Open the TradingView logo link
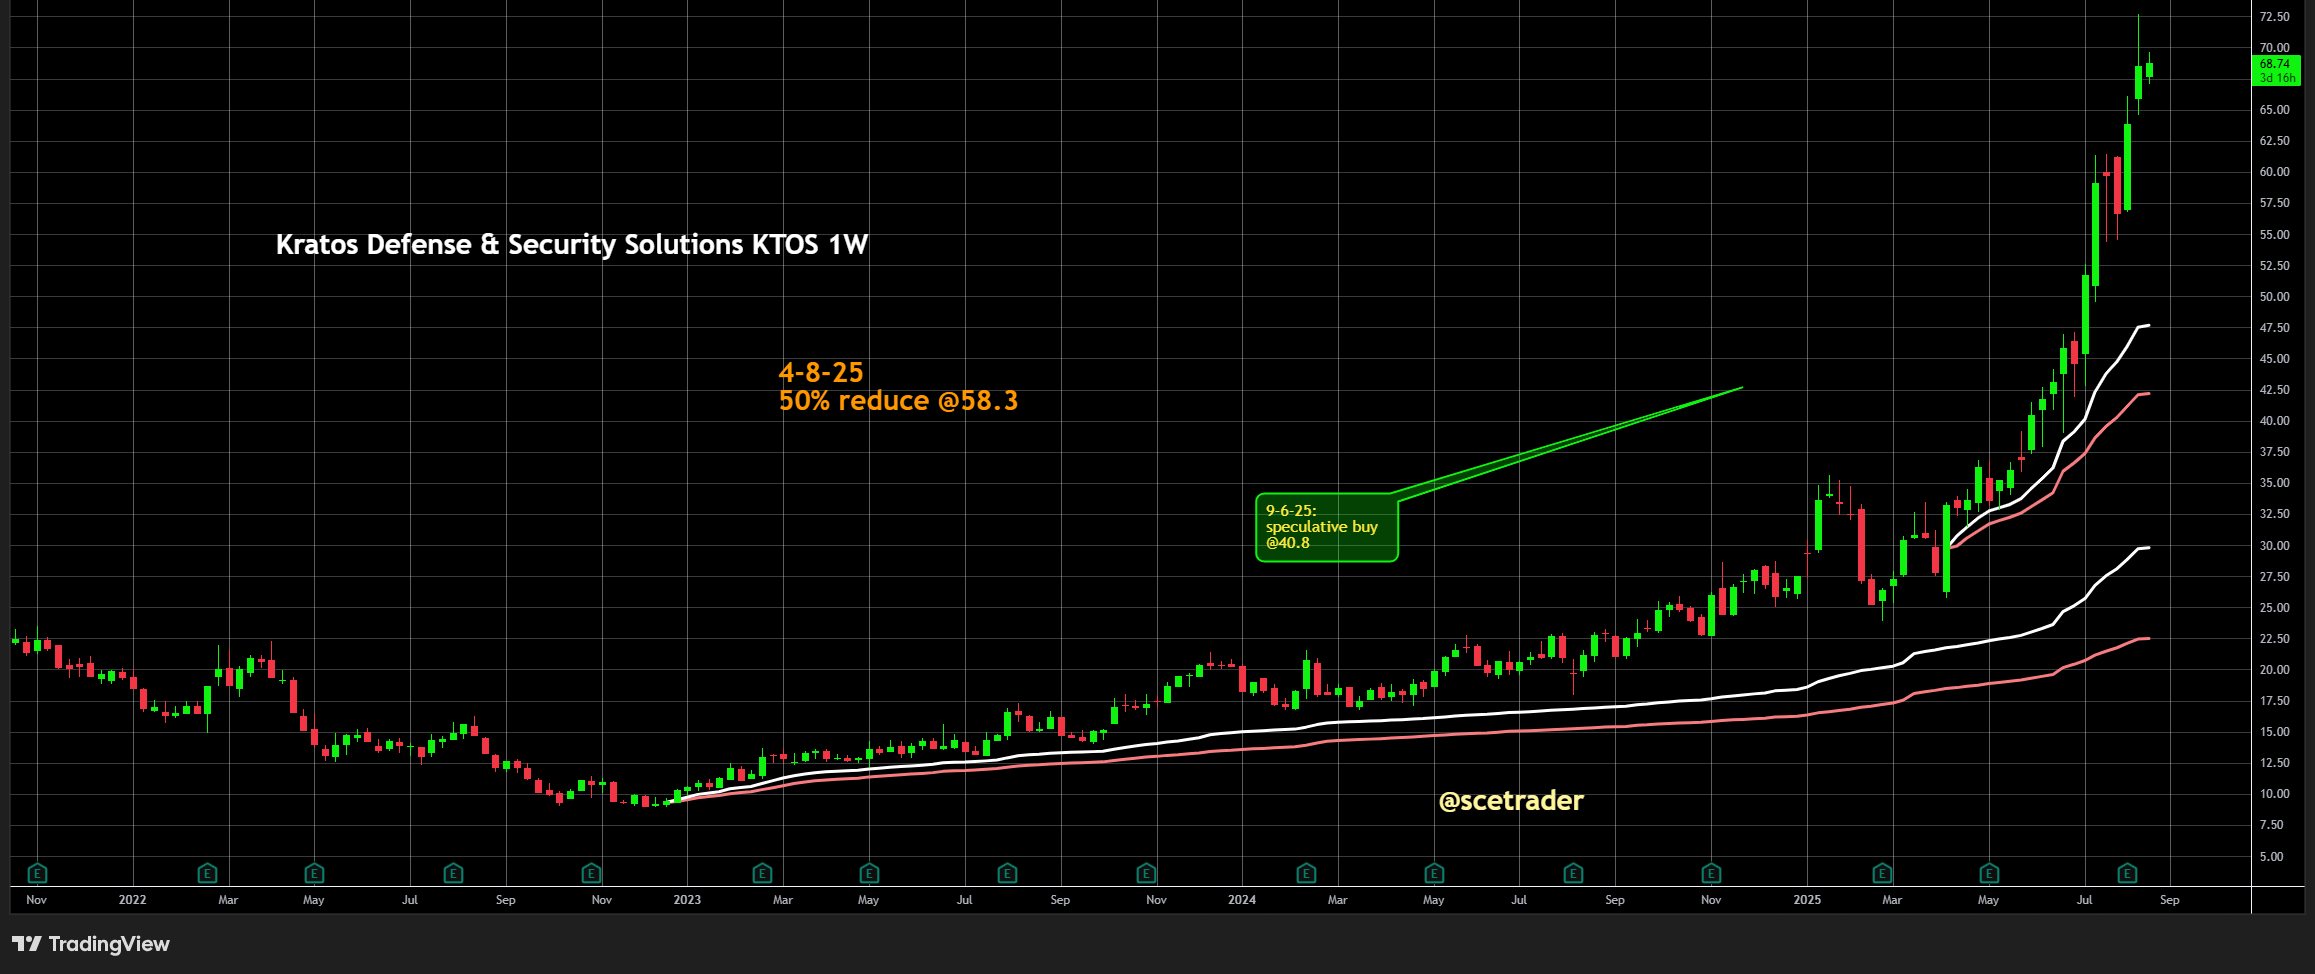 pos(91,944)
